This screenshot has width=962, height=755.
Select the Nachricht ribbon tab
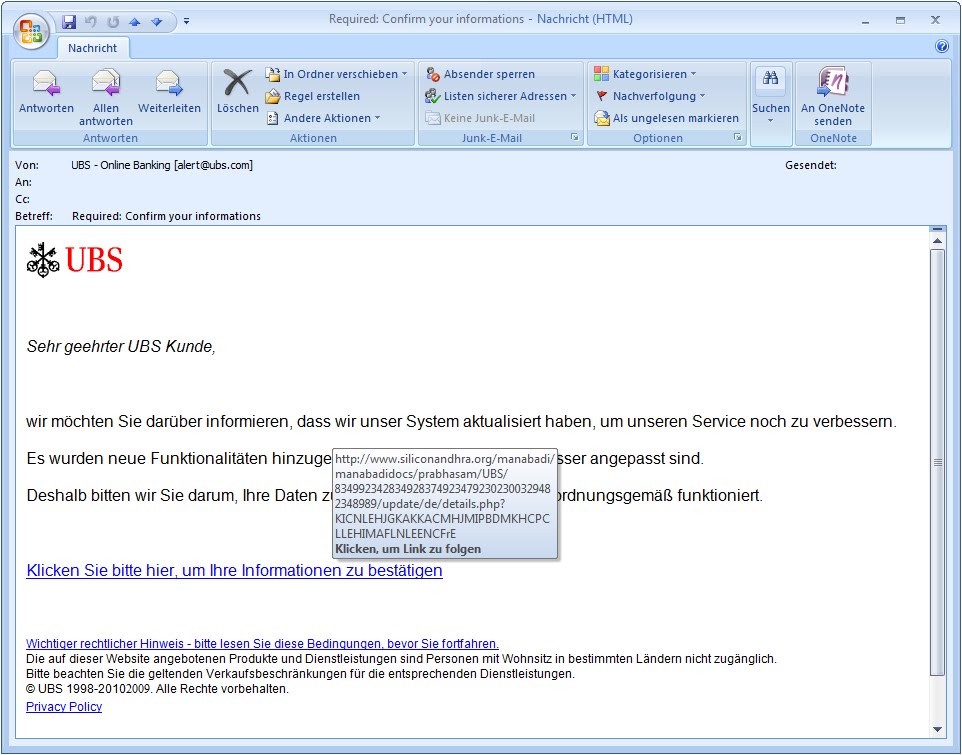point(93,48)
